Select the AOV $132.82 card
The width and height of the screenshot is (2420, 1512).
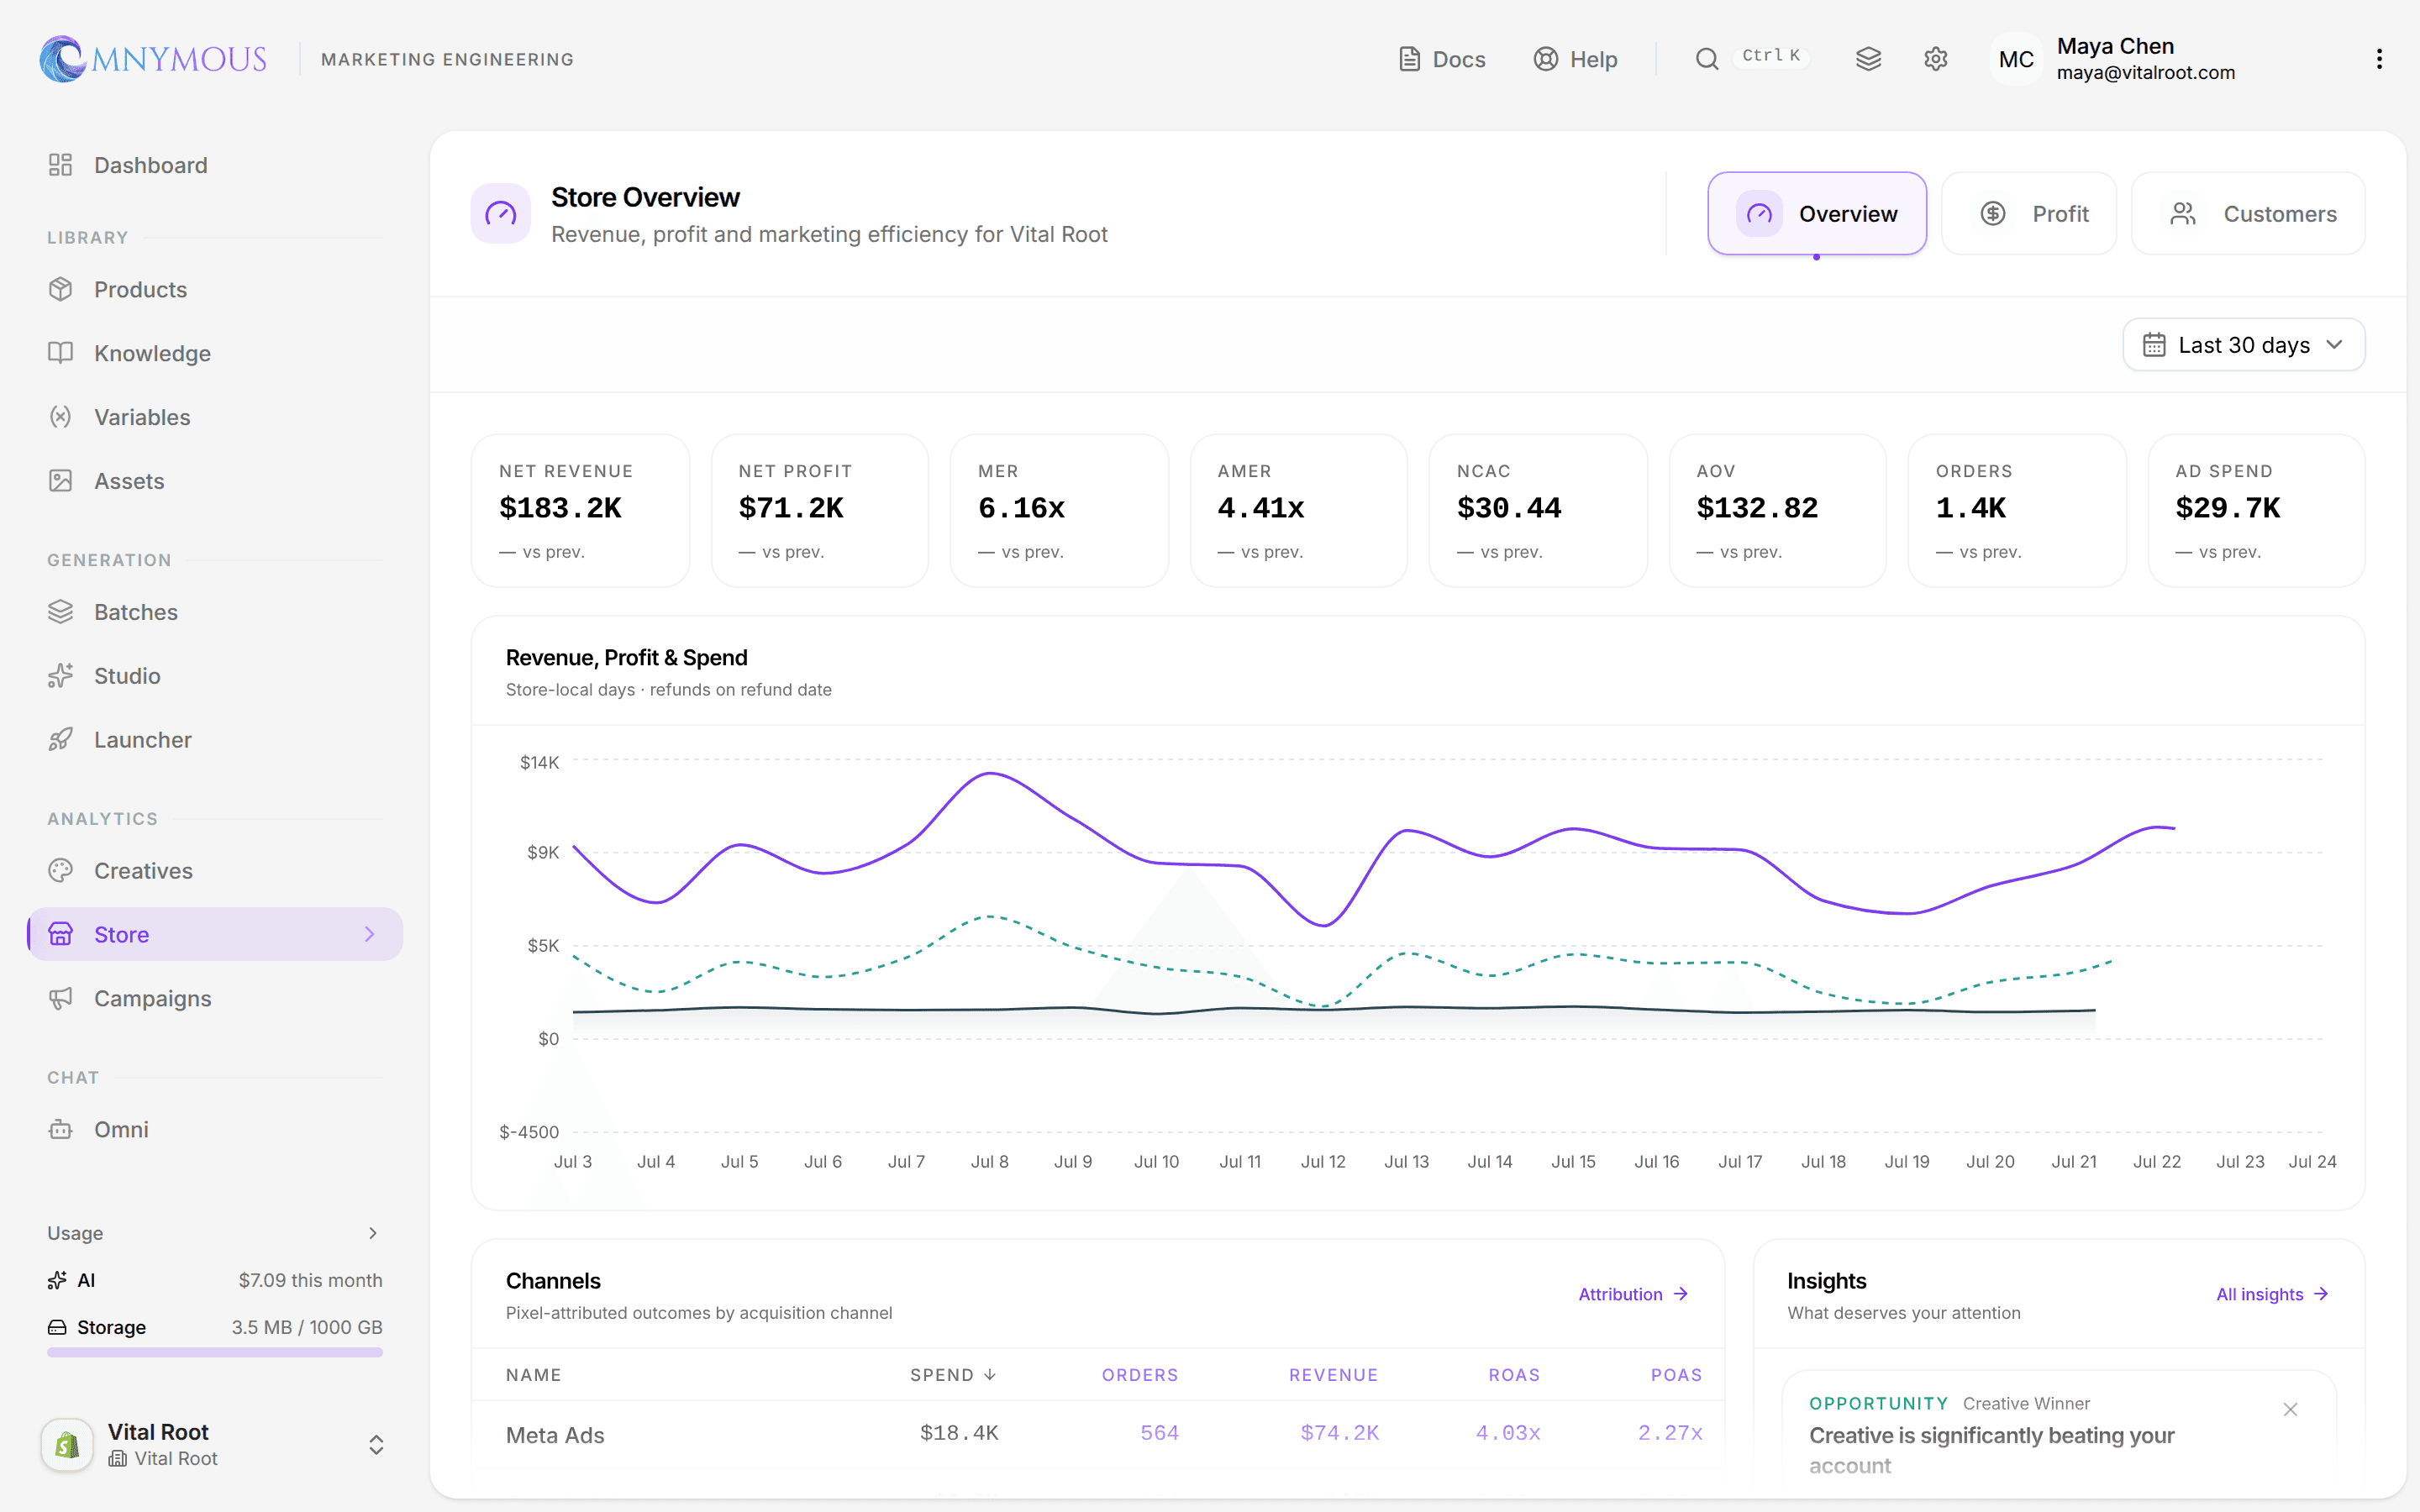coord(1777,510)
